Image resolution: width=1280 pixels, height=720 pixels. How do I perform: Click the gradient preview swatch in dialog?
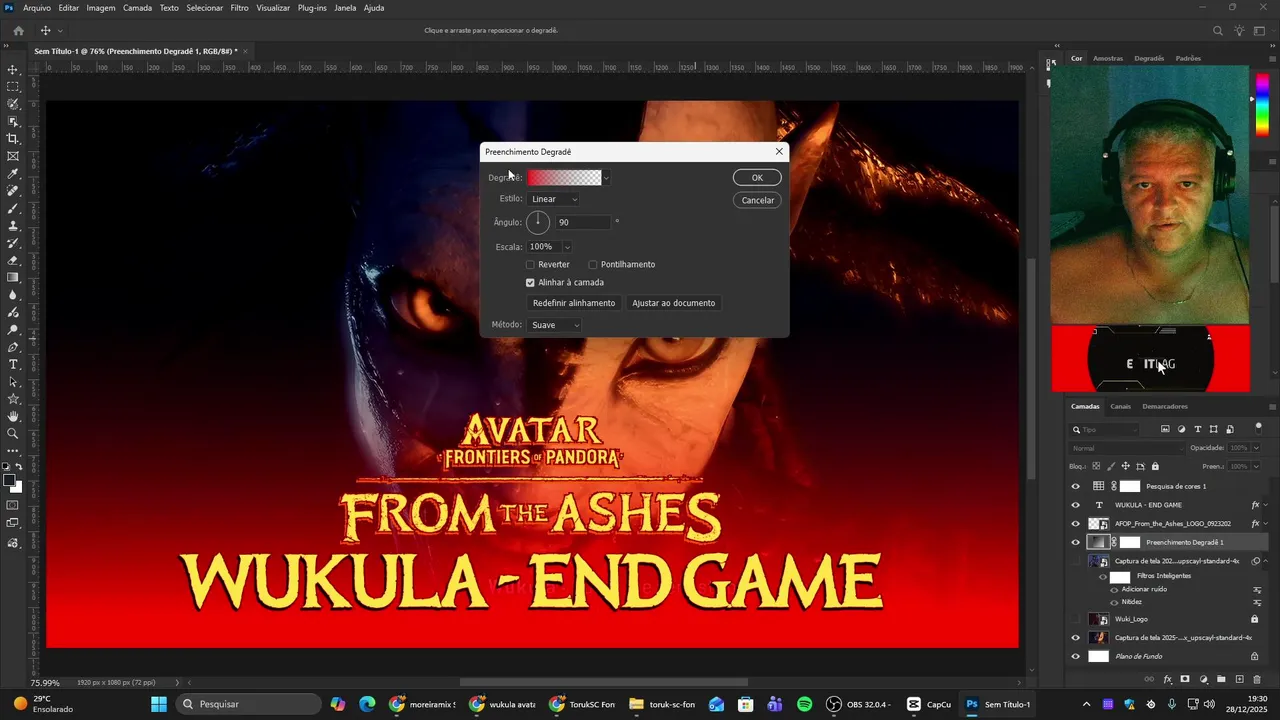tap(564, 178)
